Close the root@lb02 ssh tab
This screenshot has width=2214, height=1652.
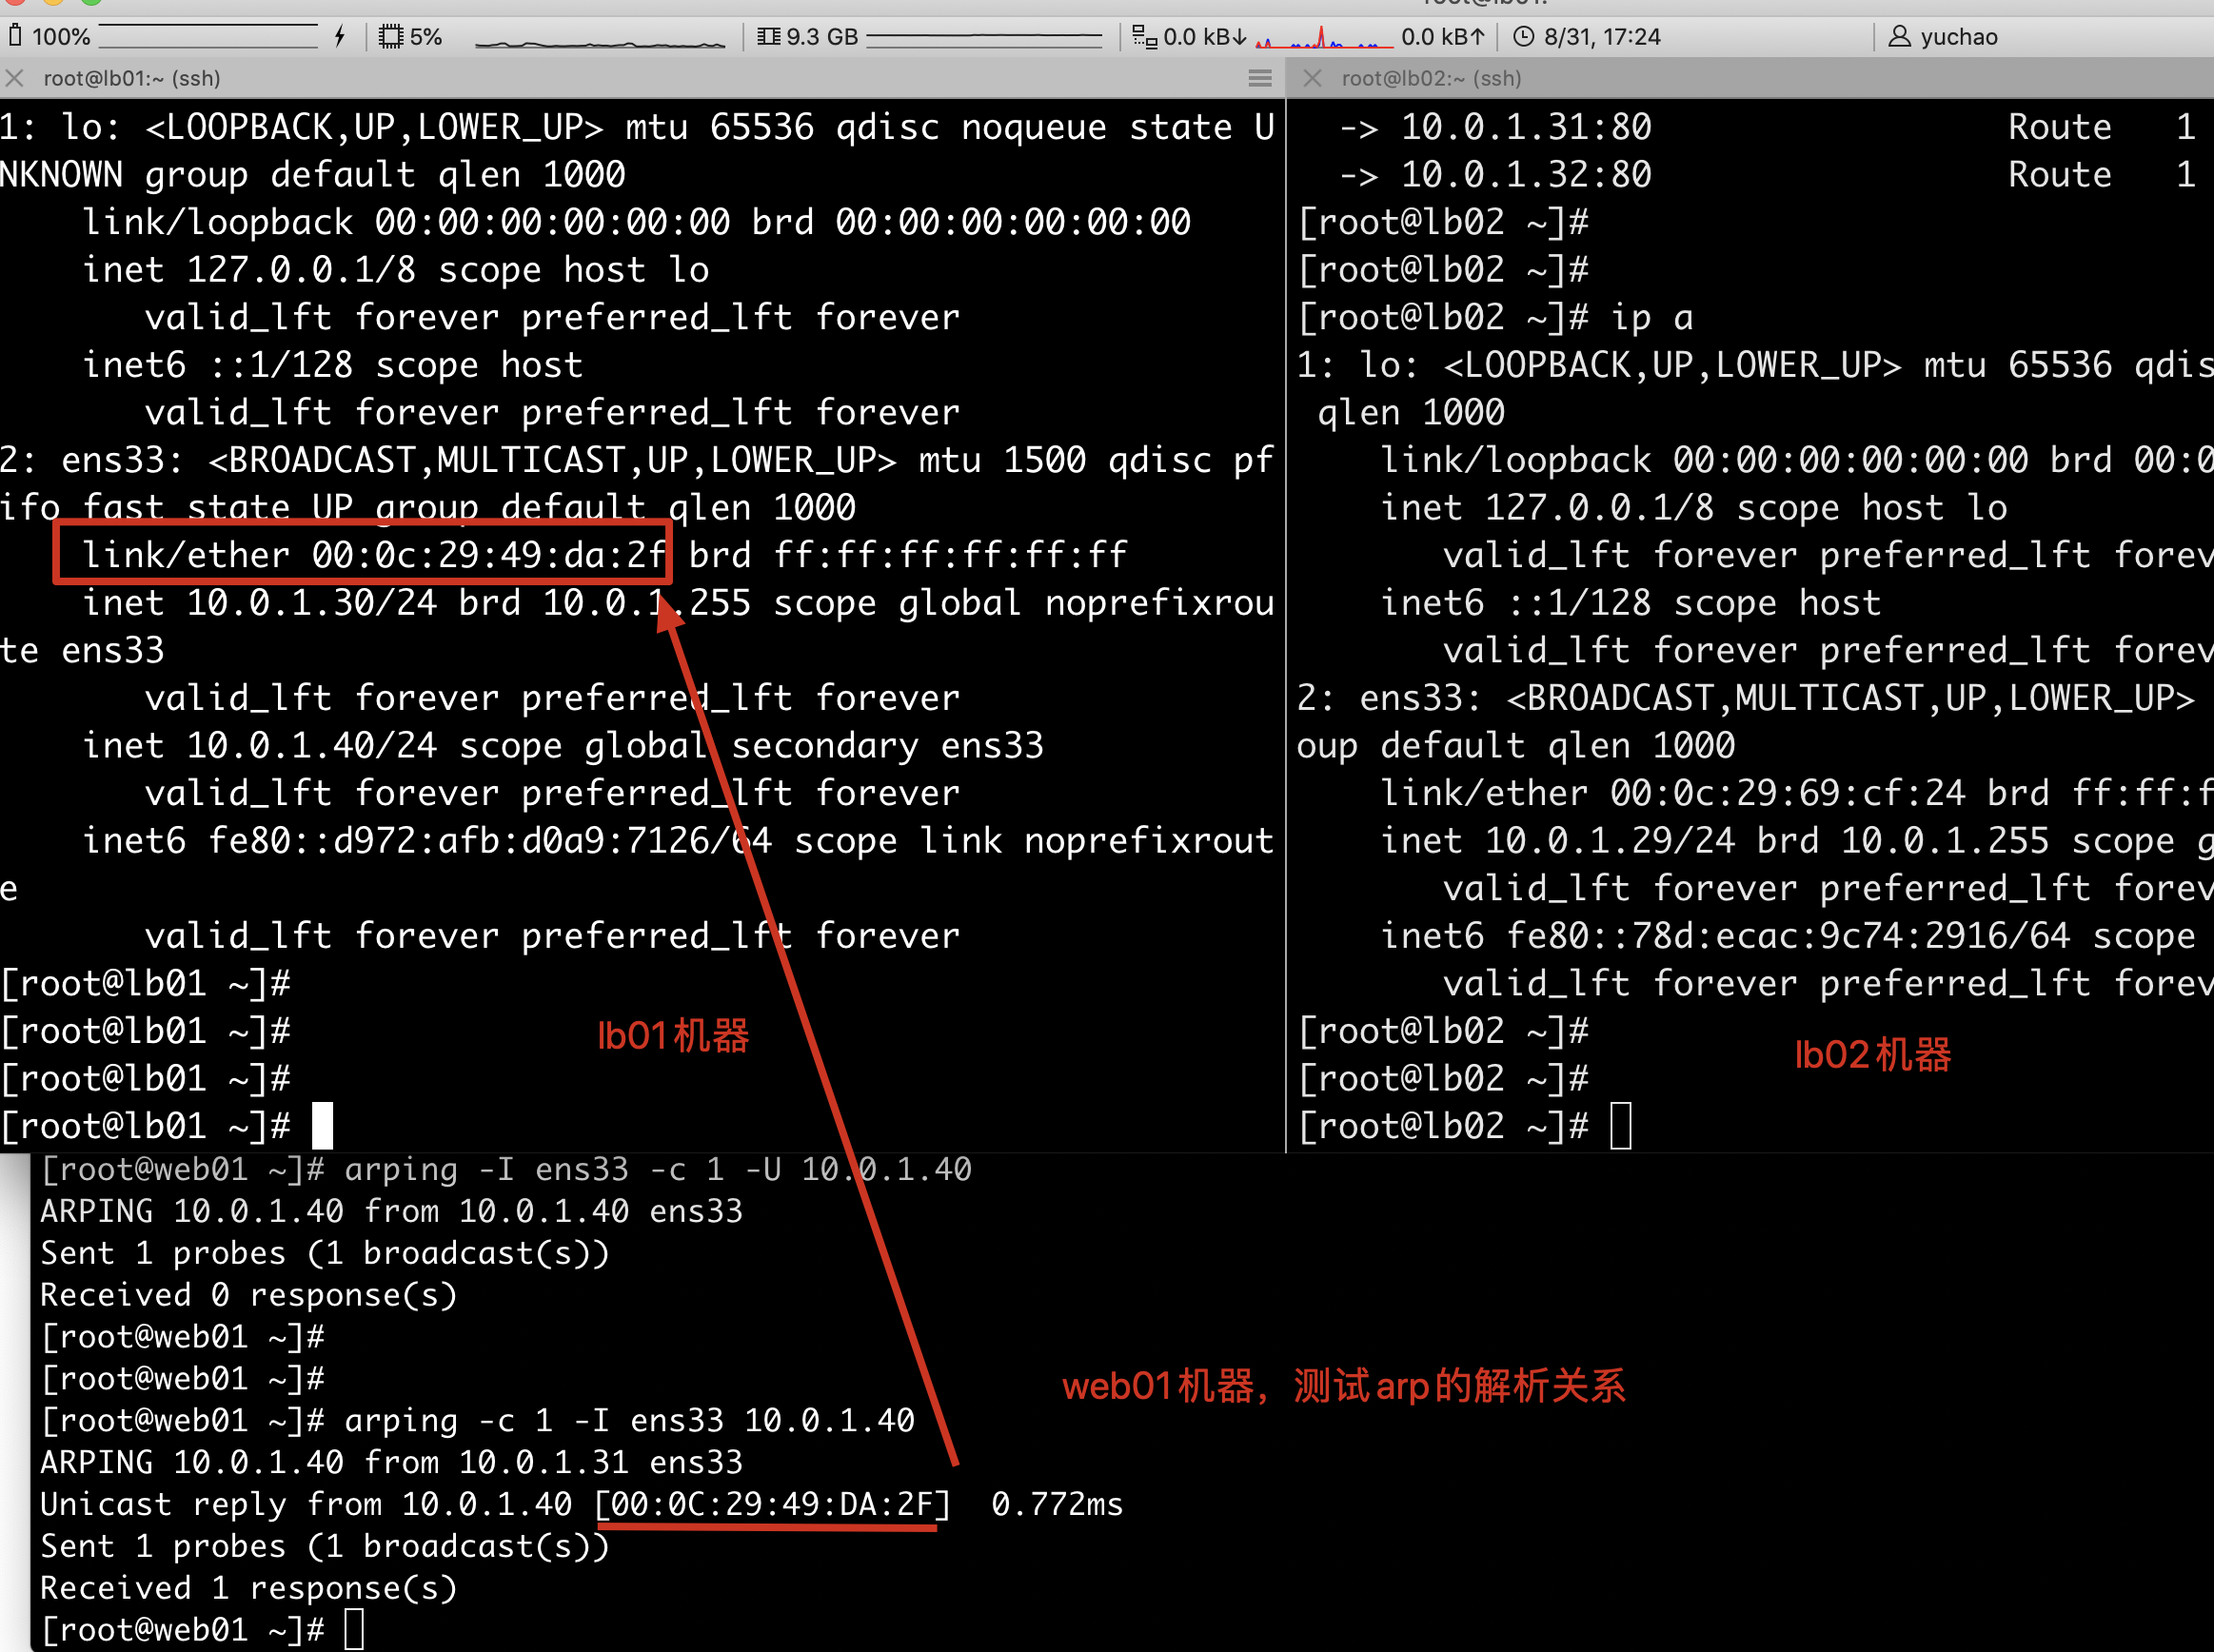tap(1312, 78)
